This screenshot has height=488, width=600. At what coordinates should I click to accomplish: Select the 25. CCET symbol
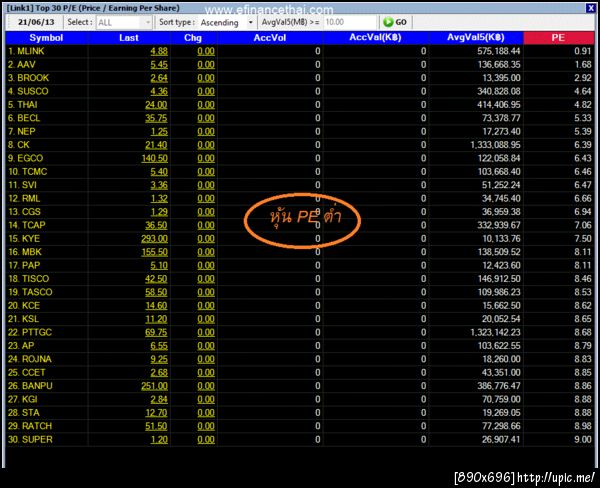tap(26, 373)
